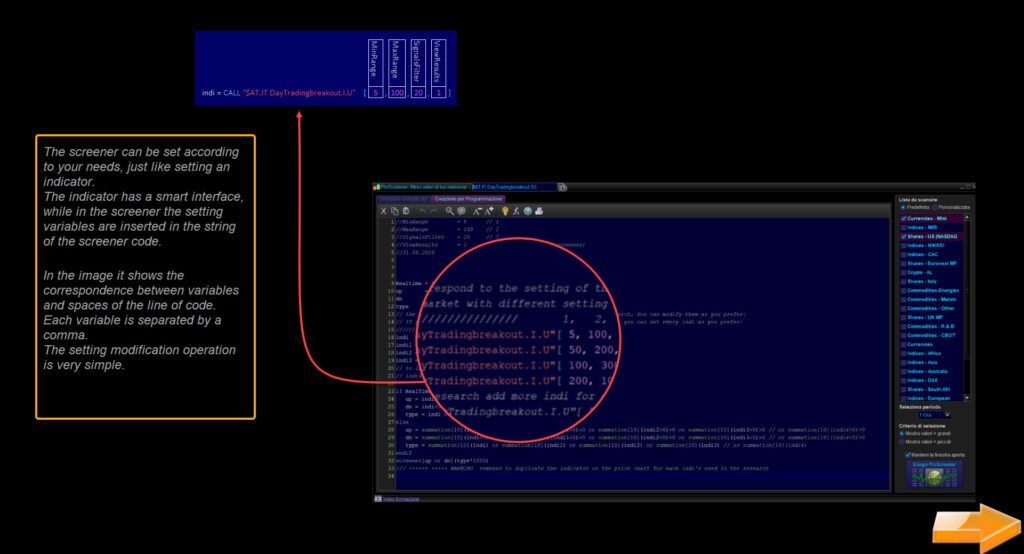Click the blue circular help icon
This screenshot has width=1024, height=554.
pyautogui.click(x=528, y=211)
